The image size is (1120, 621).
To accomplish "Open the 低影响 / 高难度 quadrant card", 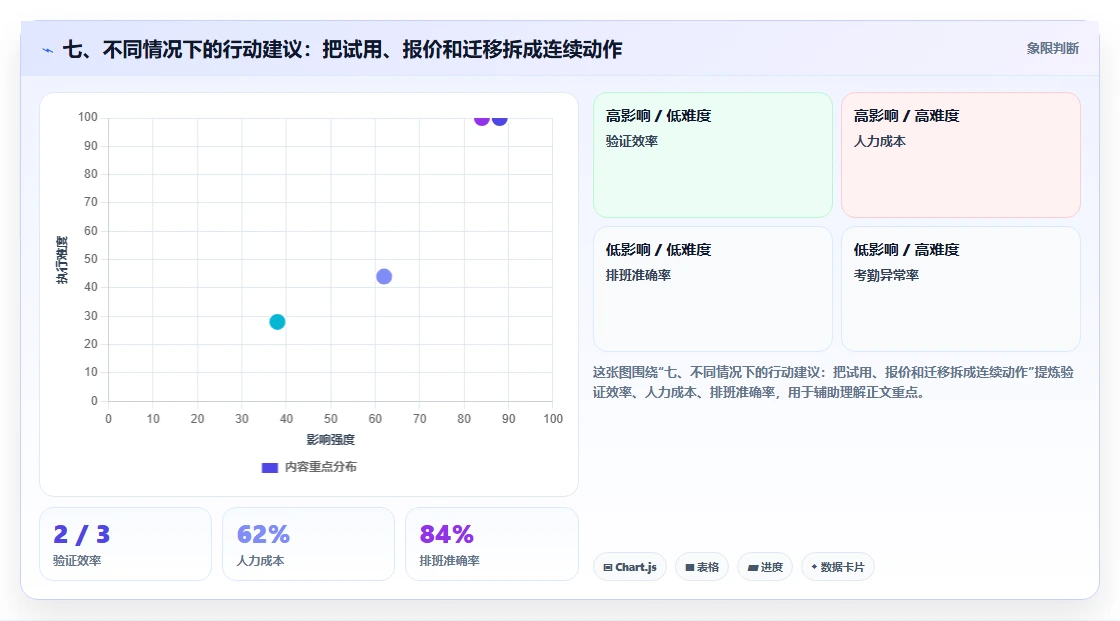I will click(x=961, y=289).
